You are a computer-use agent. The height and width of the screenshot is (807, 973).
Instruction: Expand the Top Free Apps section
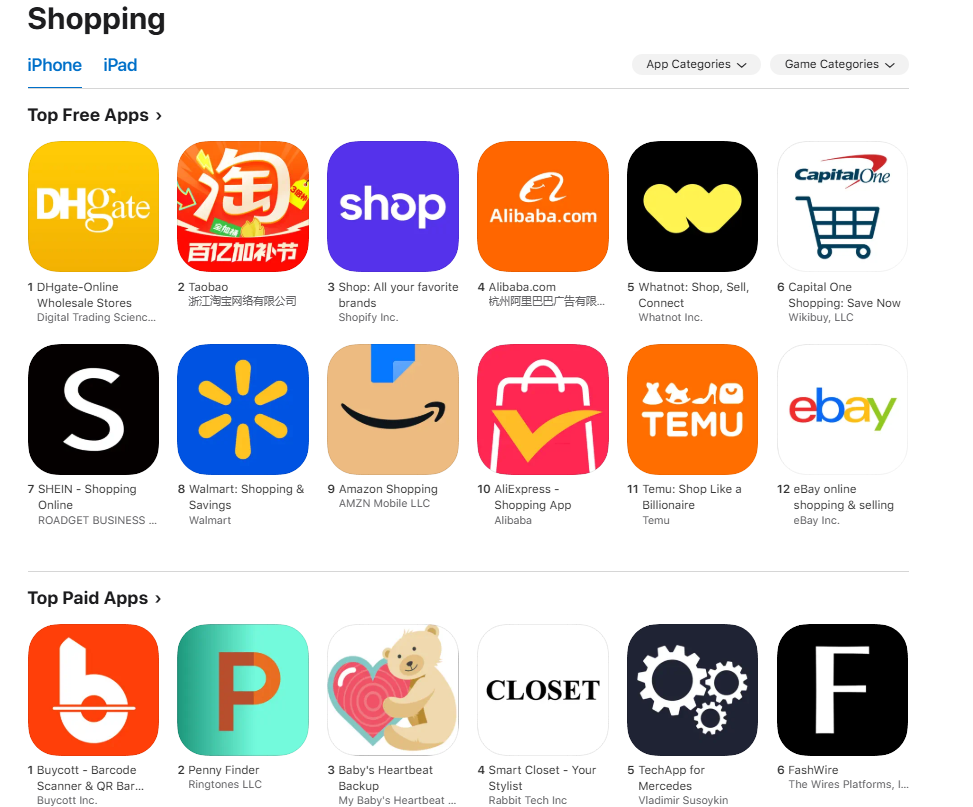[x=94, y=115]
